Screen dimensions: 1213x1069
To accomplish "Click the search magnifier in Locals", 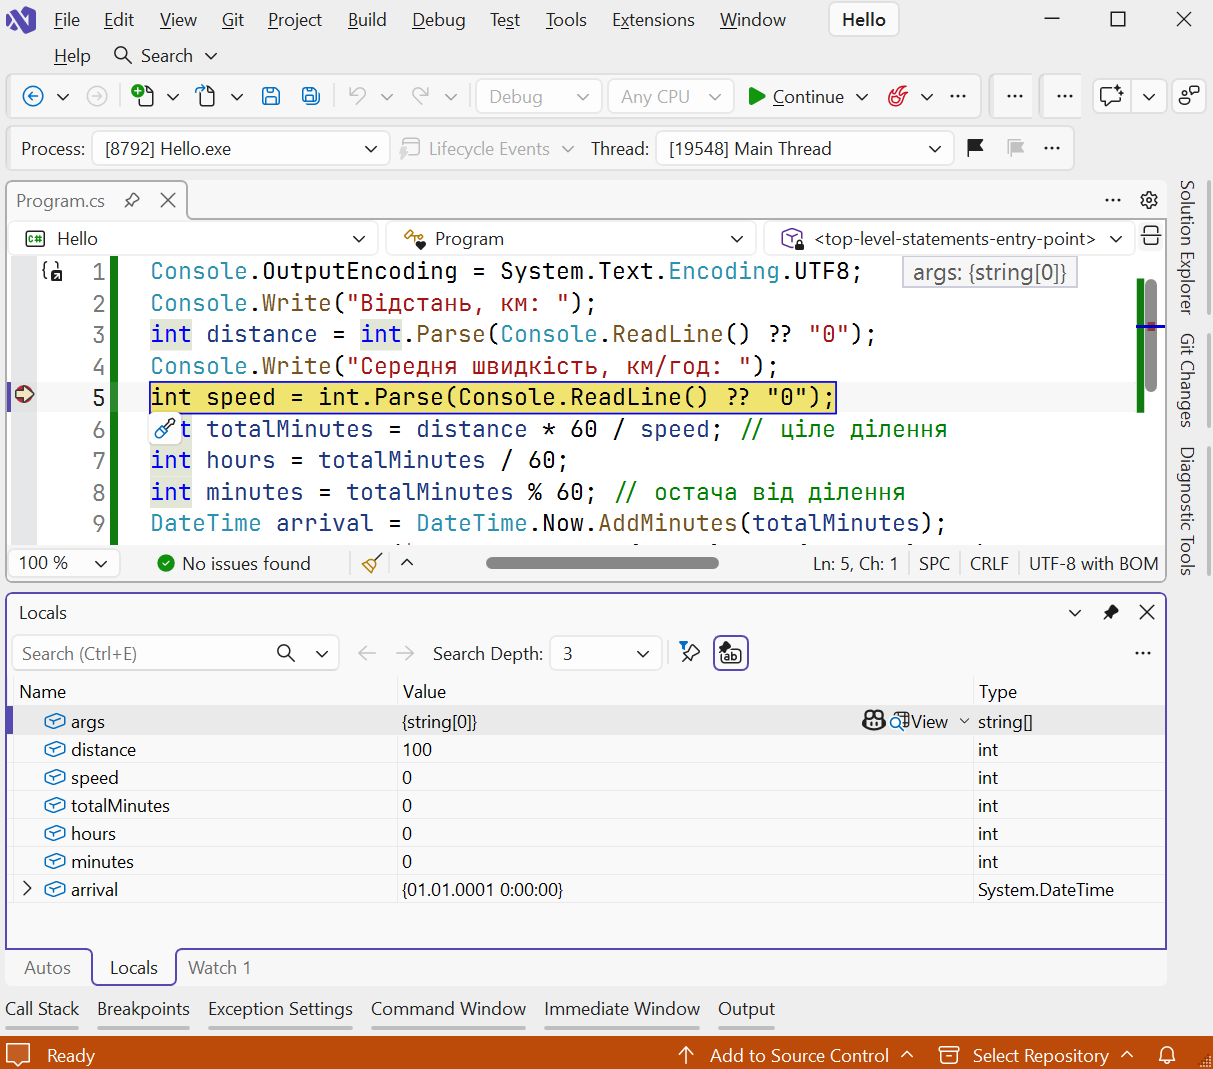I will 286,653.
